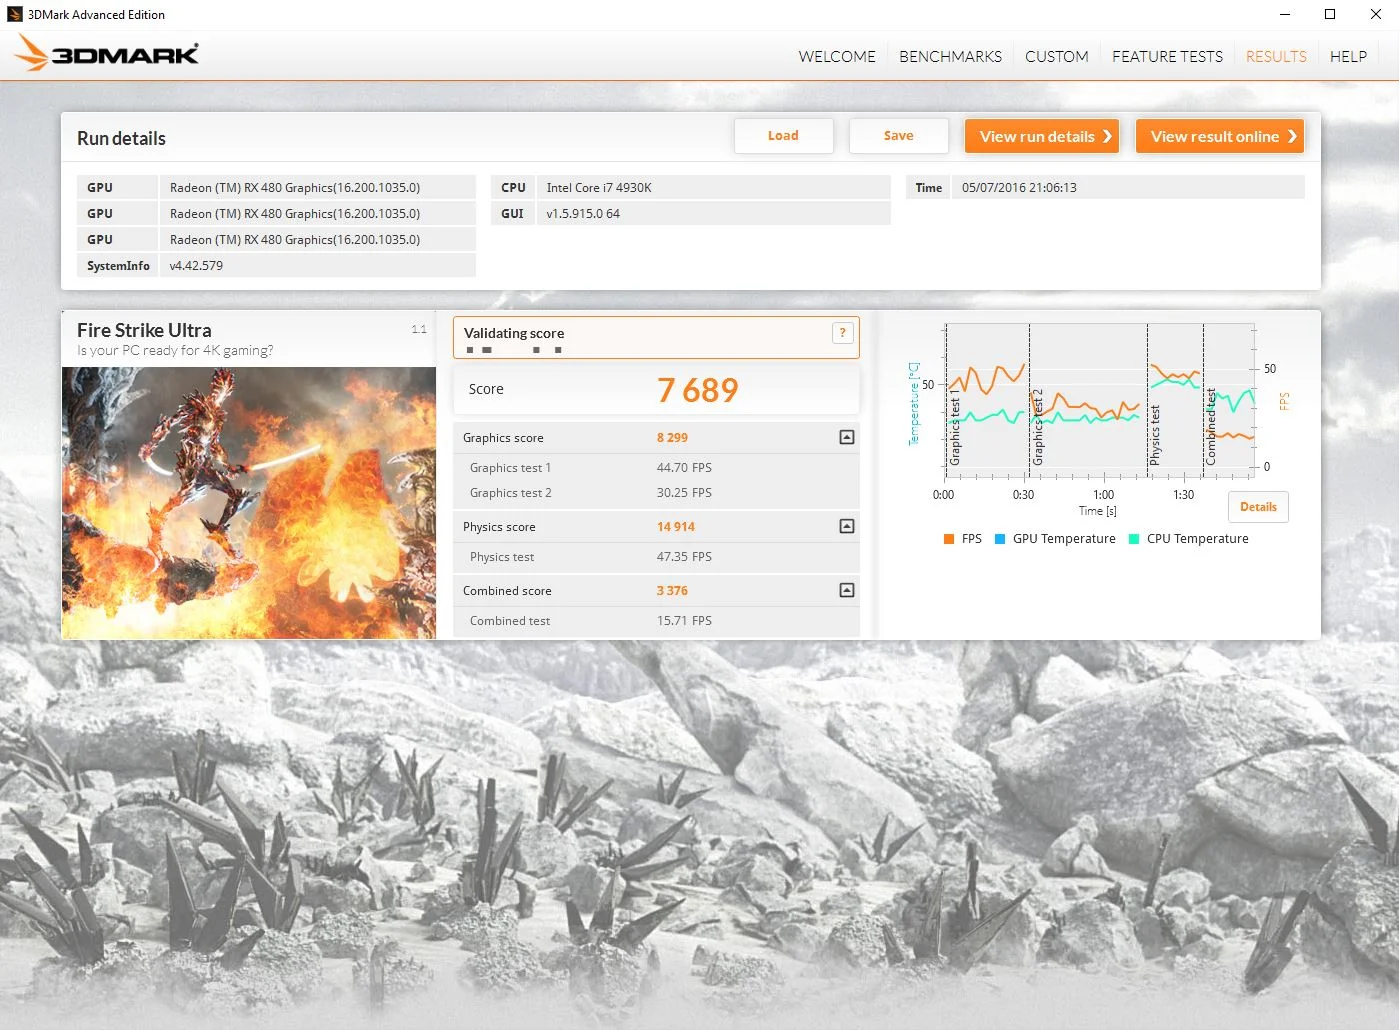Click the blue GPU Temperature legend swatch

tap(1000, 539)
